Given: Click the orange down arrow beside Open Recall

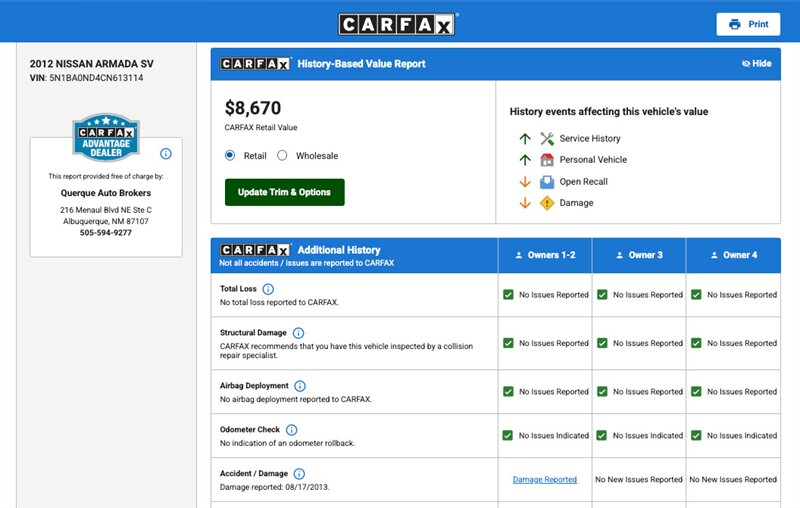Looking at the screenshot, I should [x=525, y=182].
